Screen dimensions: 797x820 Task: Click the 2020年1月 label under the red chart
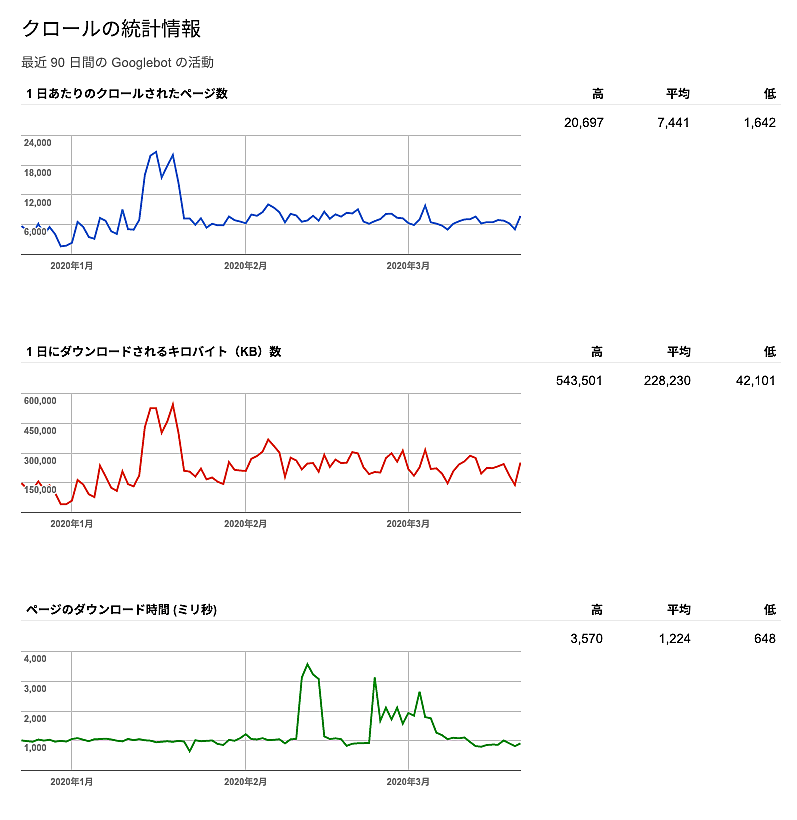click(x=72, y=523)
